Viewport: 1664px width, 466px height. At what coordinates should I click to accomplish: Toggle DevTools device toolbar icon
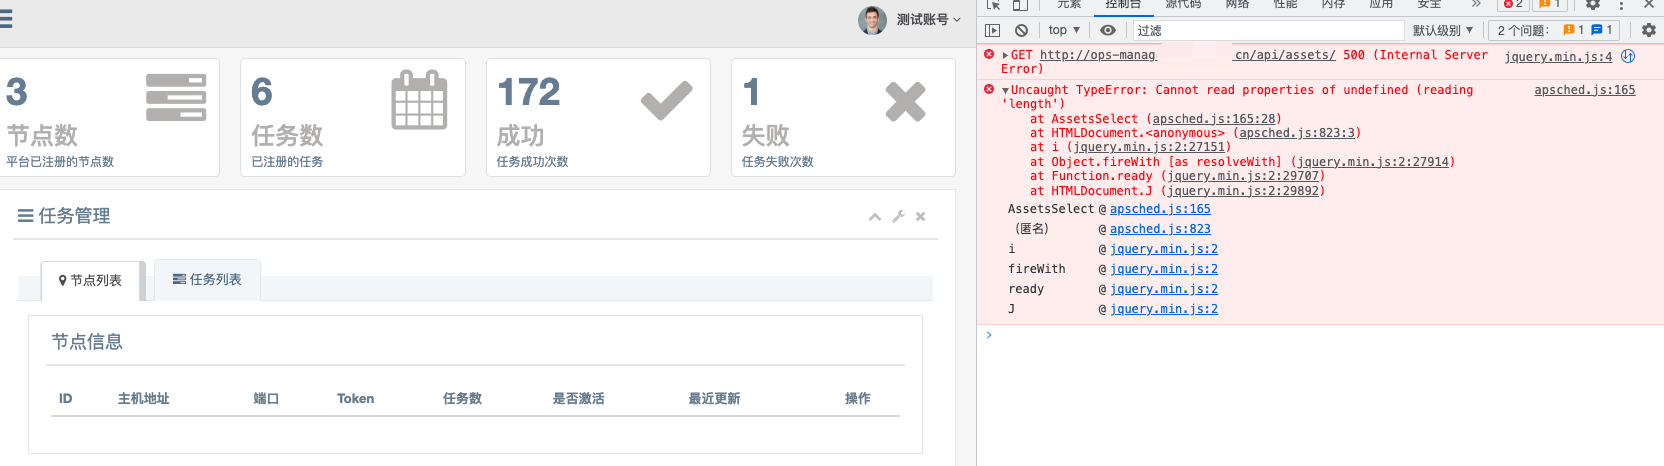[x=1020, y=4]
